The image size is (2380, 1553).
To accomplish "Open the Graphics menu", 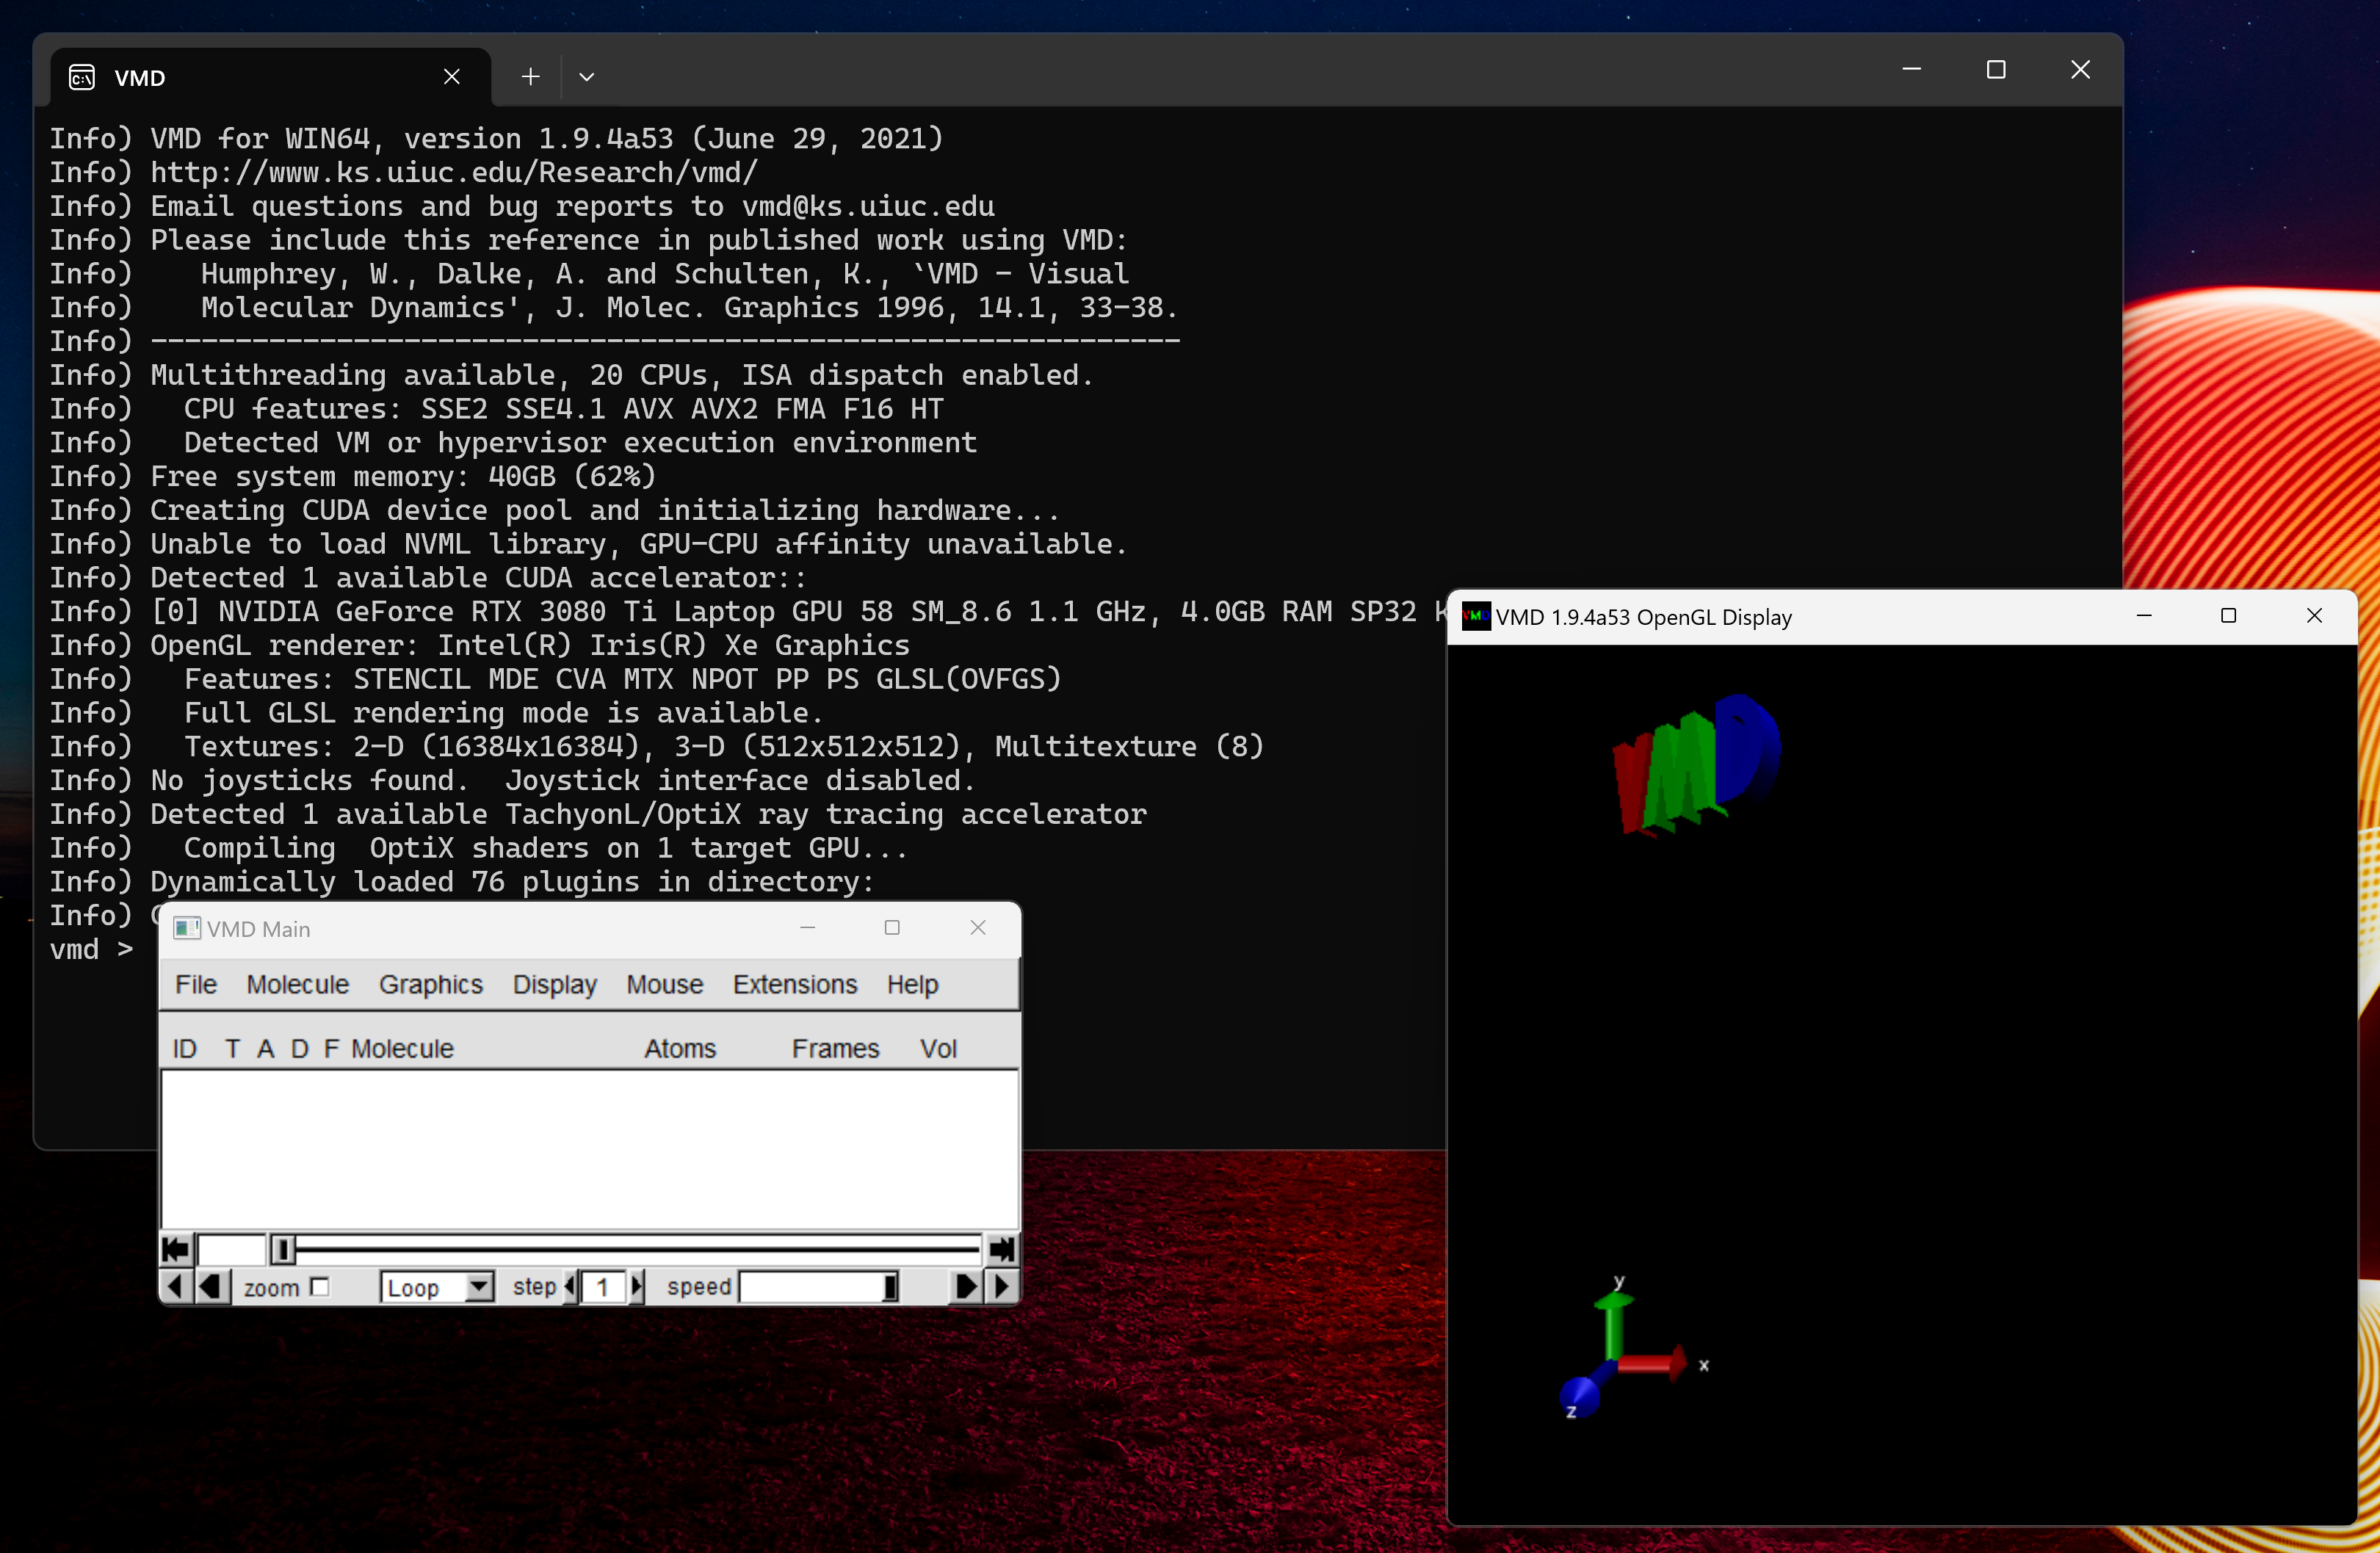I will pos(430,984).
